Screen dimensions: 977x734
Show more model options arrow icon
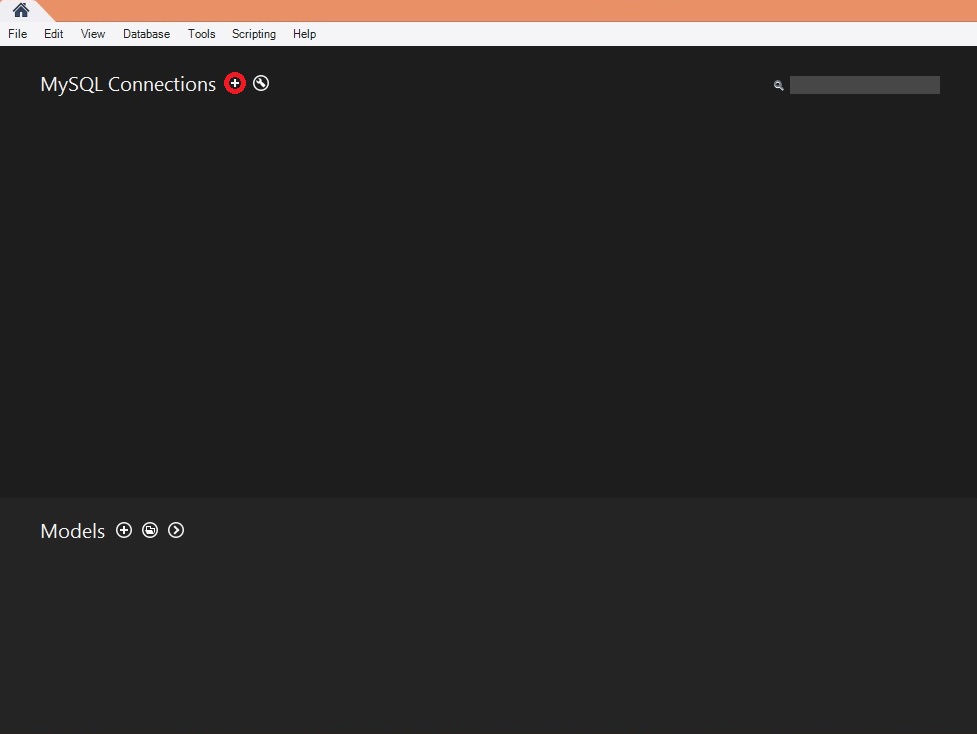[x=176, y=530]
